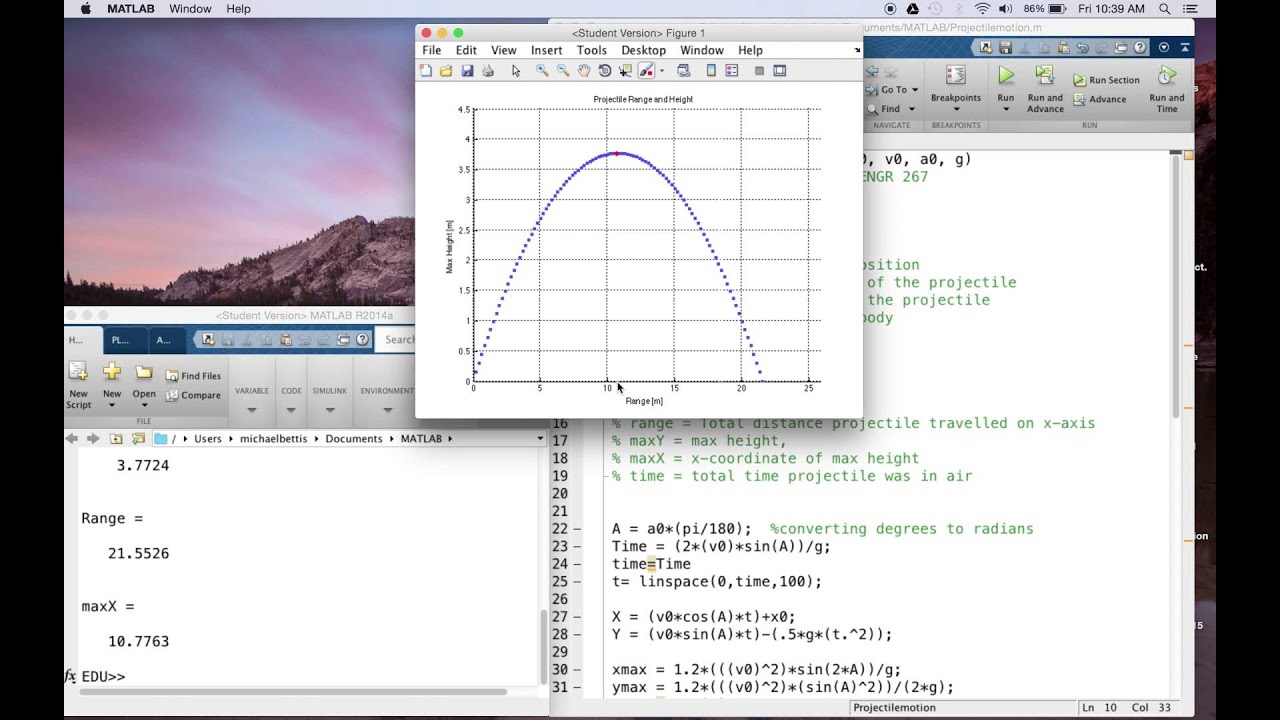Viewport: 1280px width, 720px height.
Task: Click the Run and Time button
Action: point(1167,89)
